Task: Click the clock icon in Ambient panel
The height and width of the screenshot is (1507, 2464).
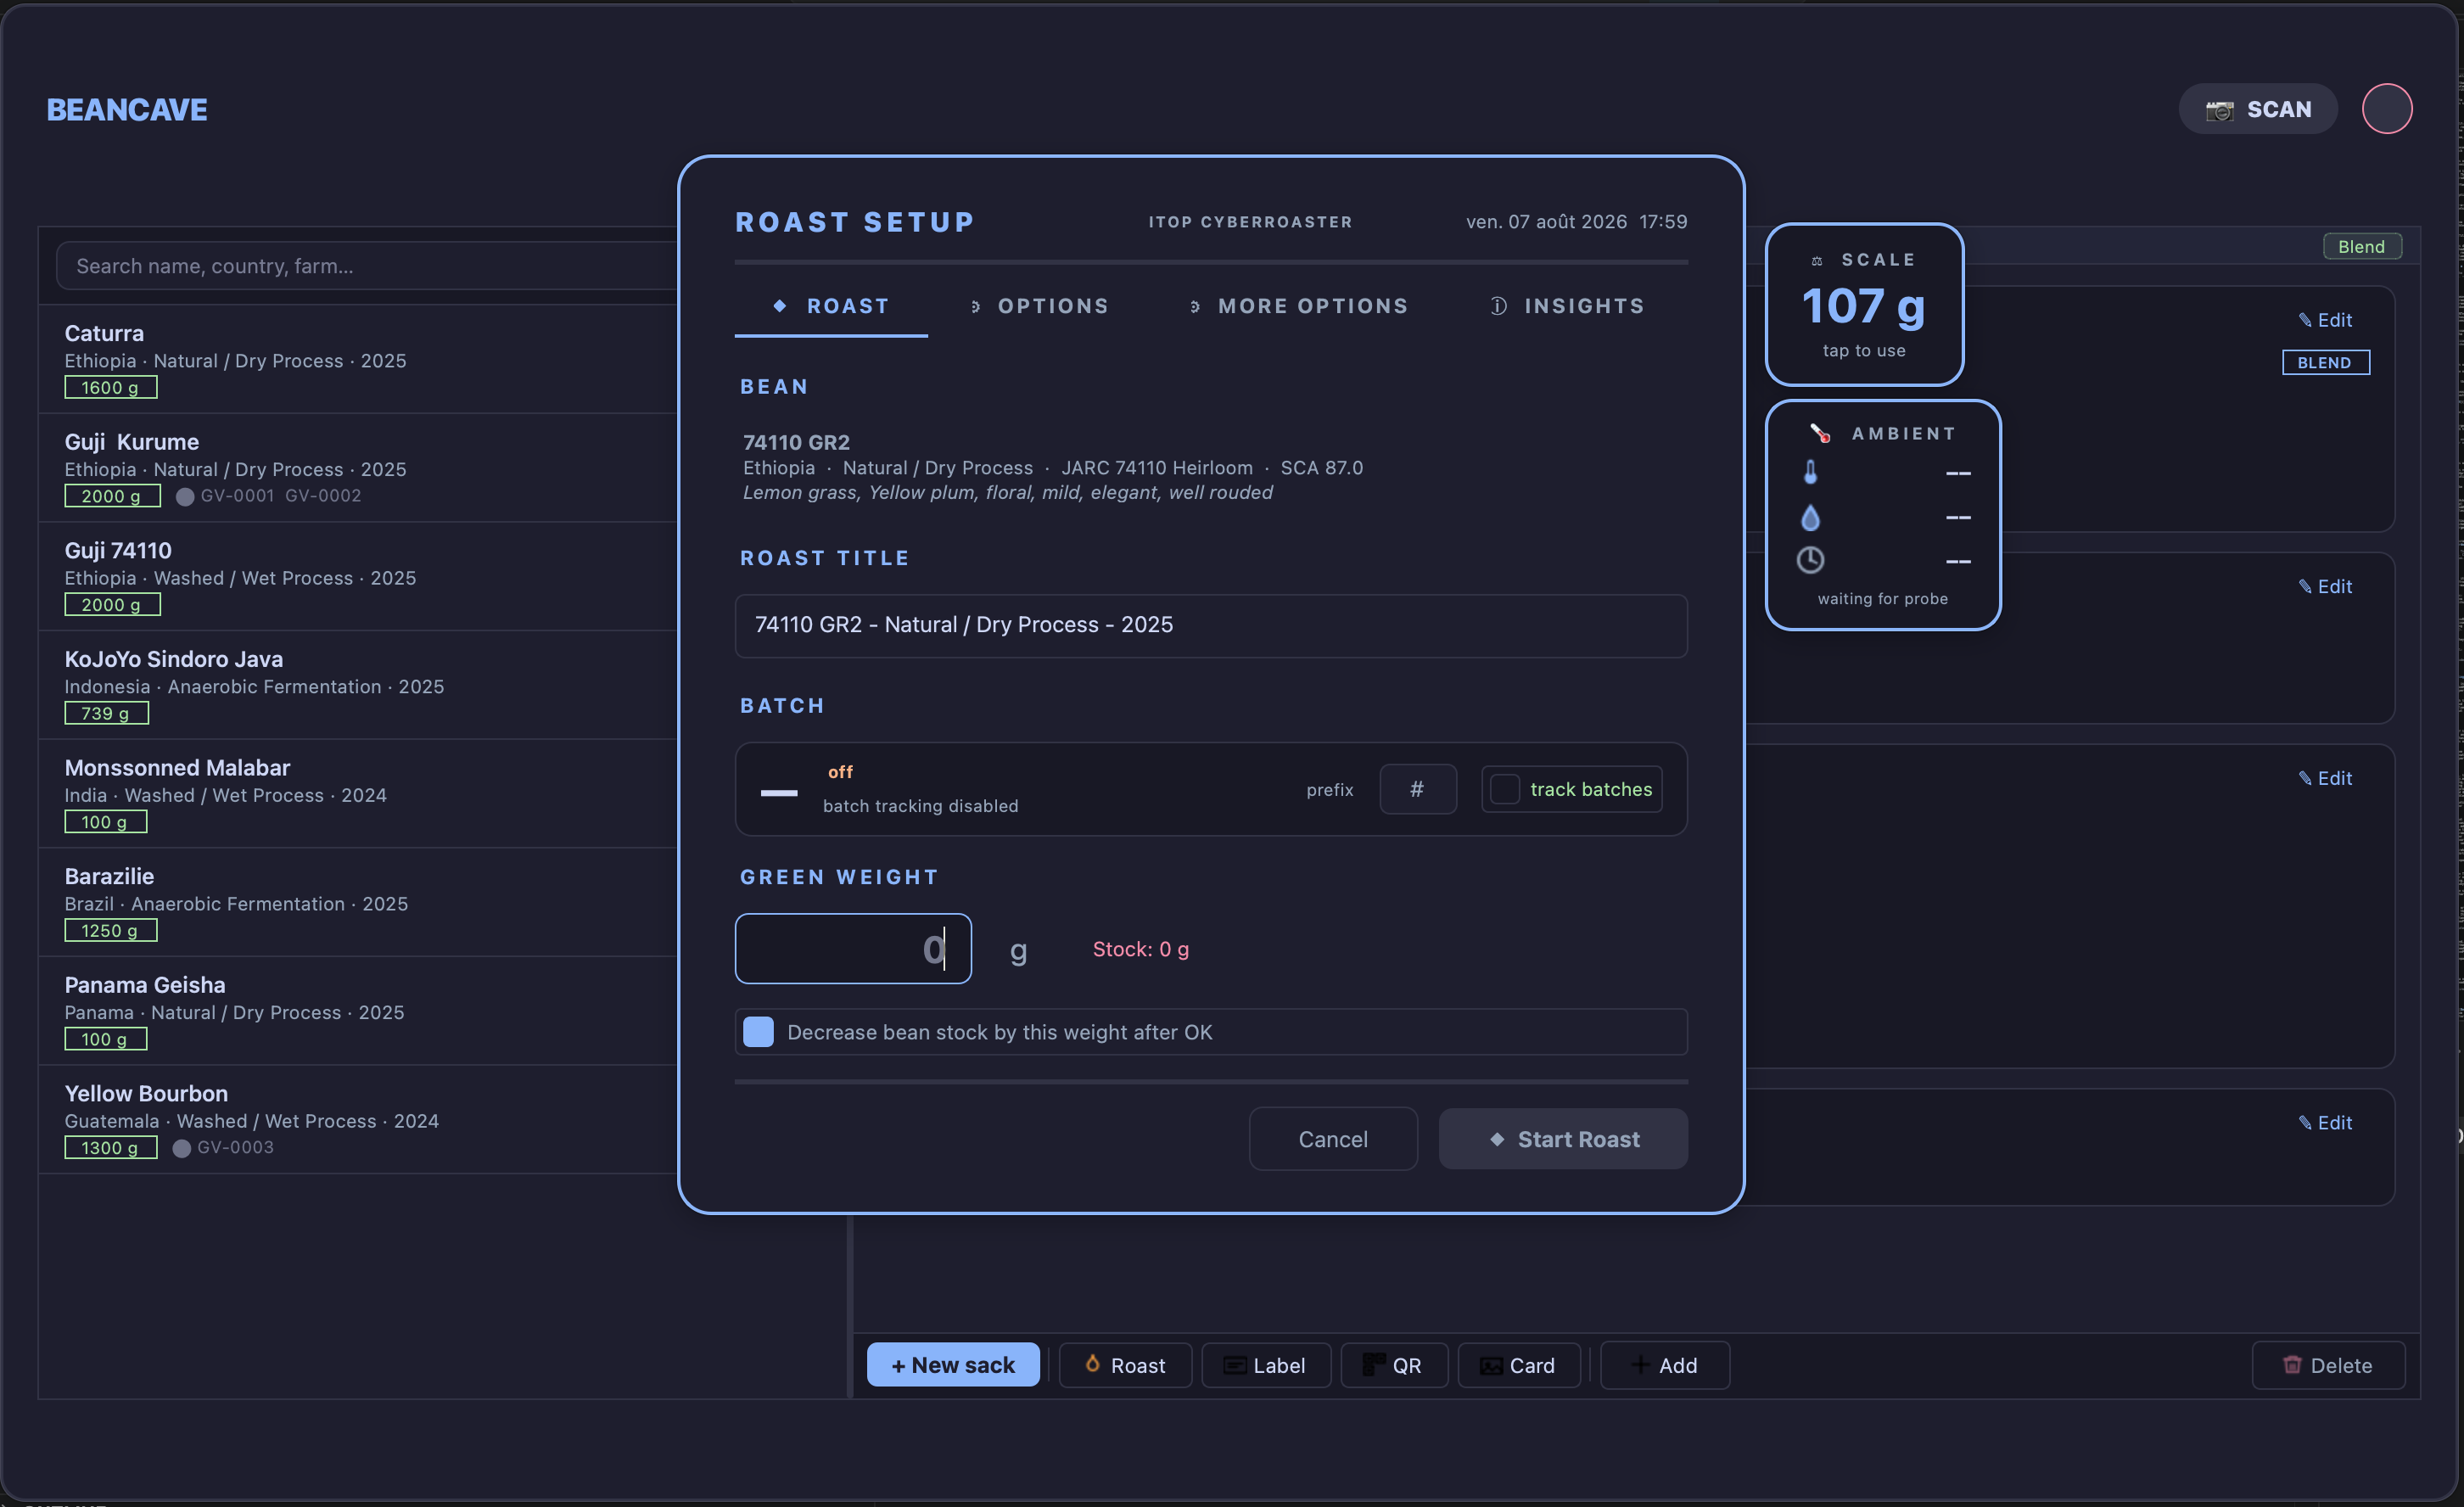Action: (1809, 560)
